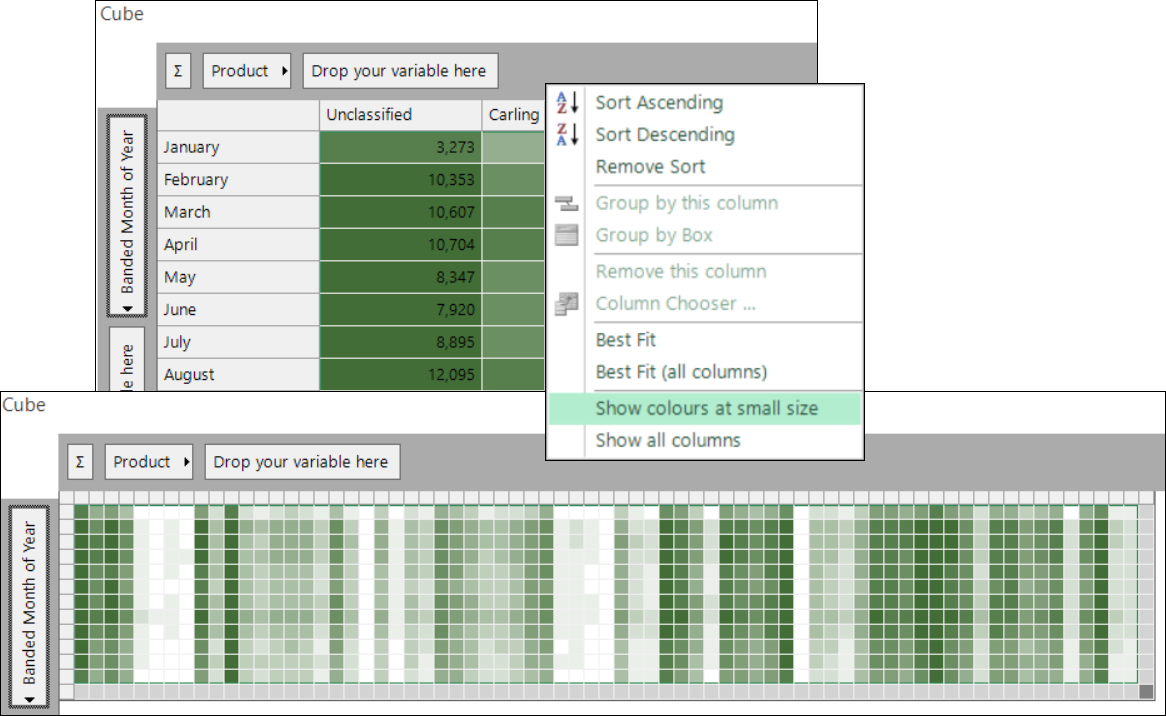Image resolution: width=1166 pixels, height=716 pixels.
Task: Choose Show all columns menu entry
Action: tap(668, 440)
